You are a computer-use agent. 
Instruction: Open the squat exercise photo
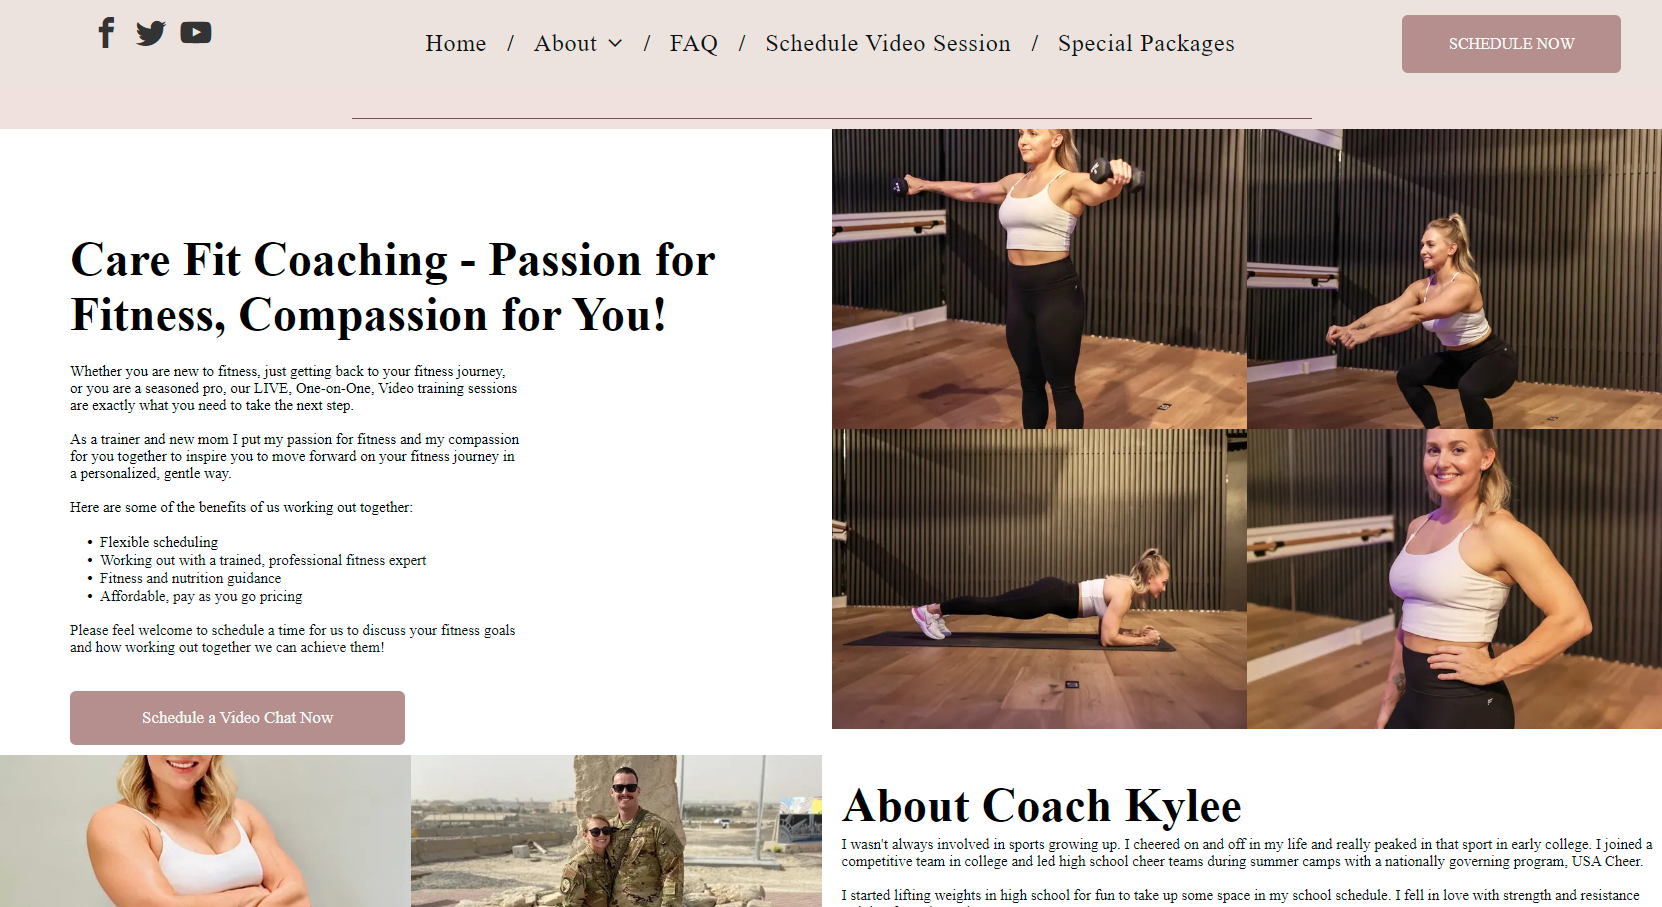[x=1454, y=279]
